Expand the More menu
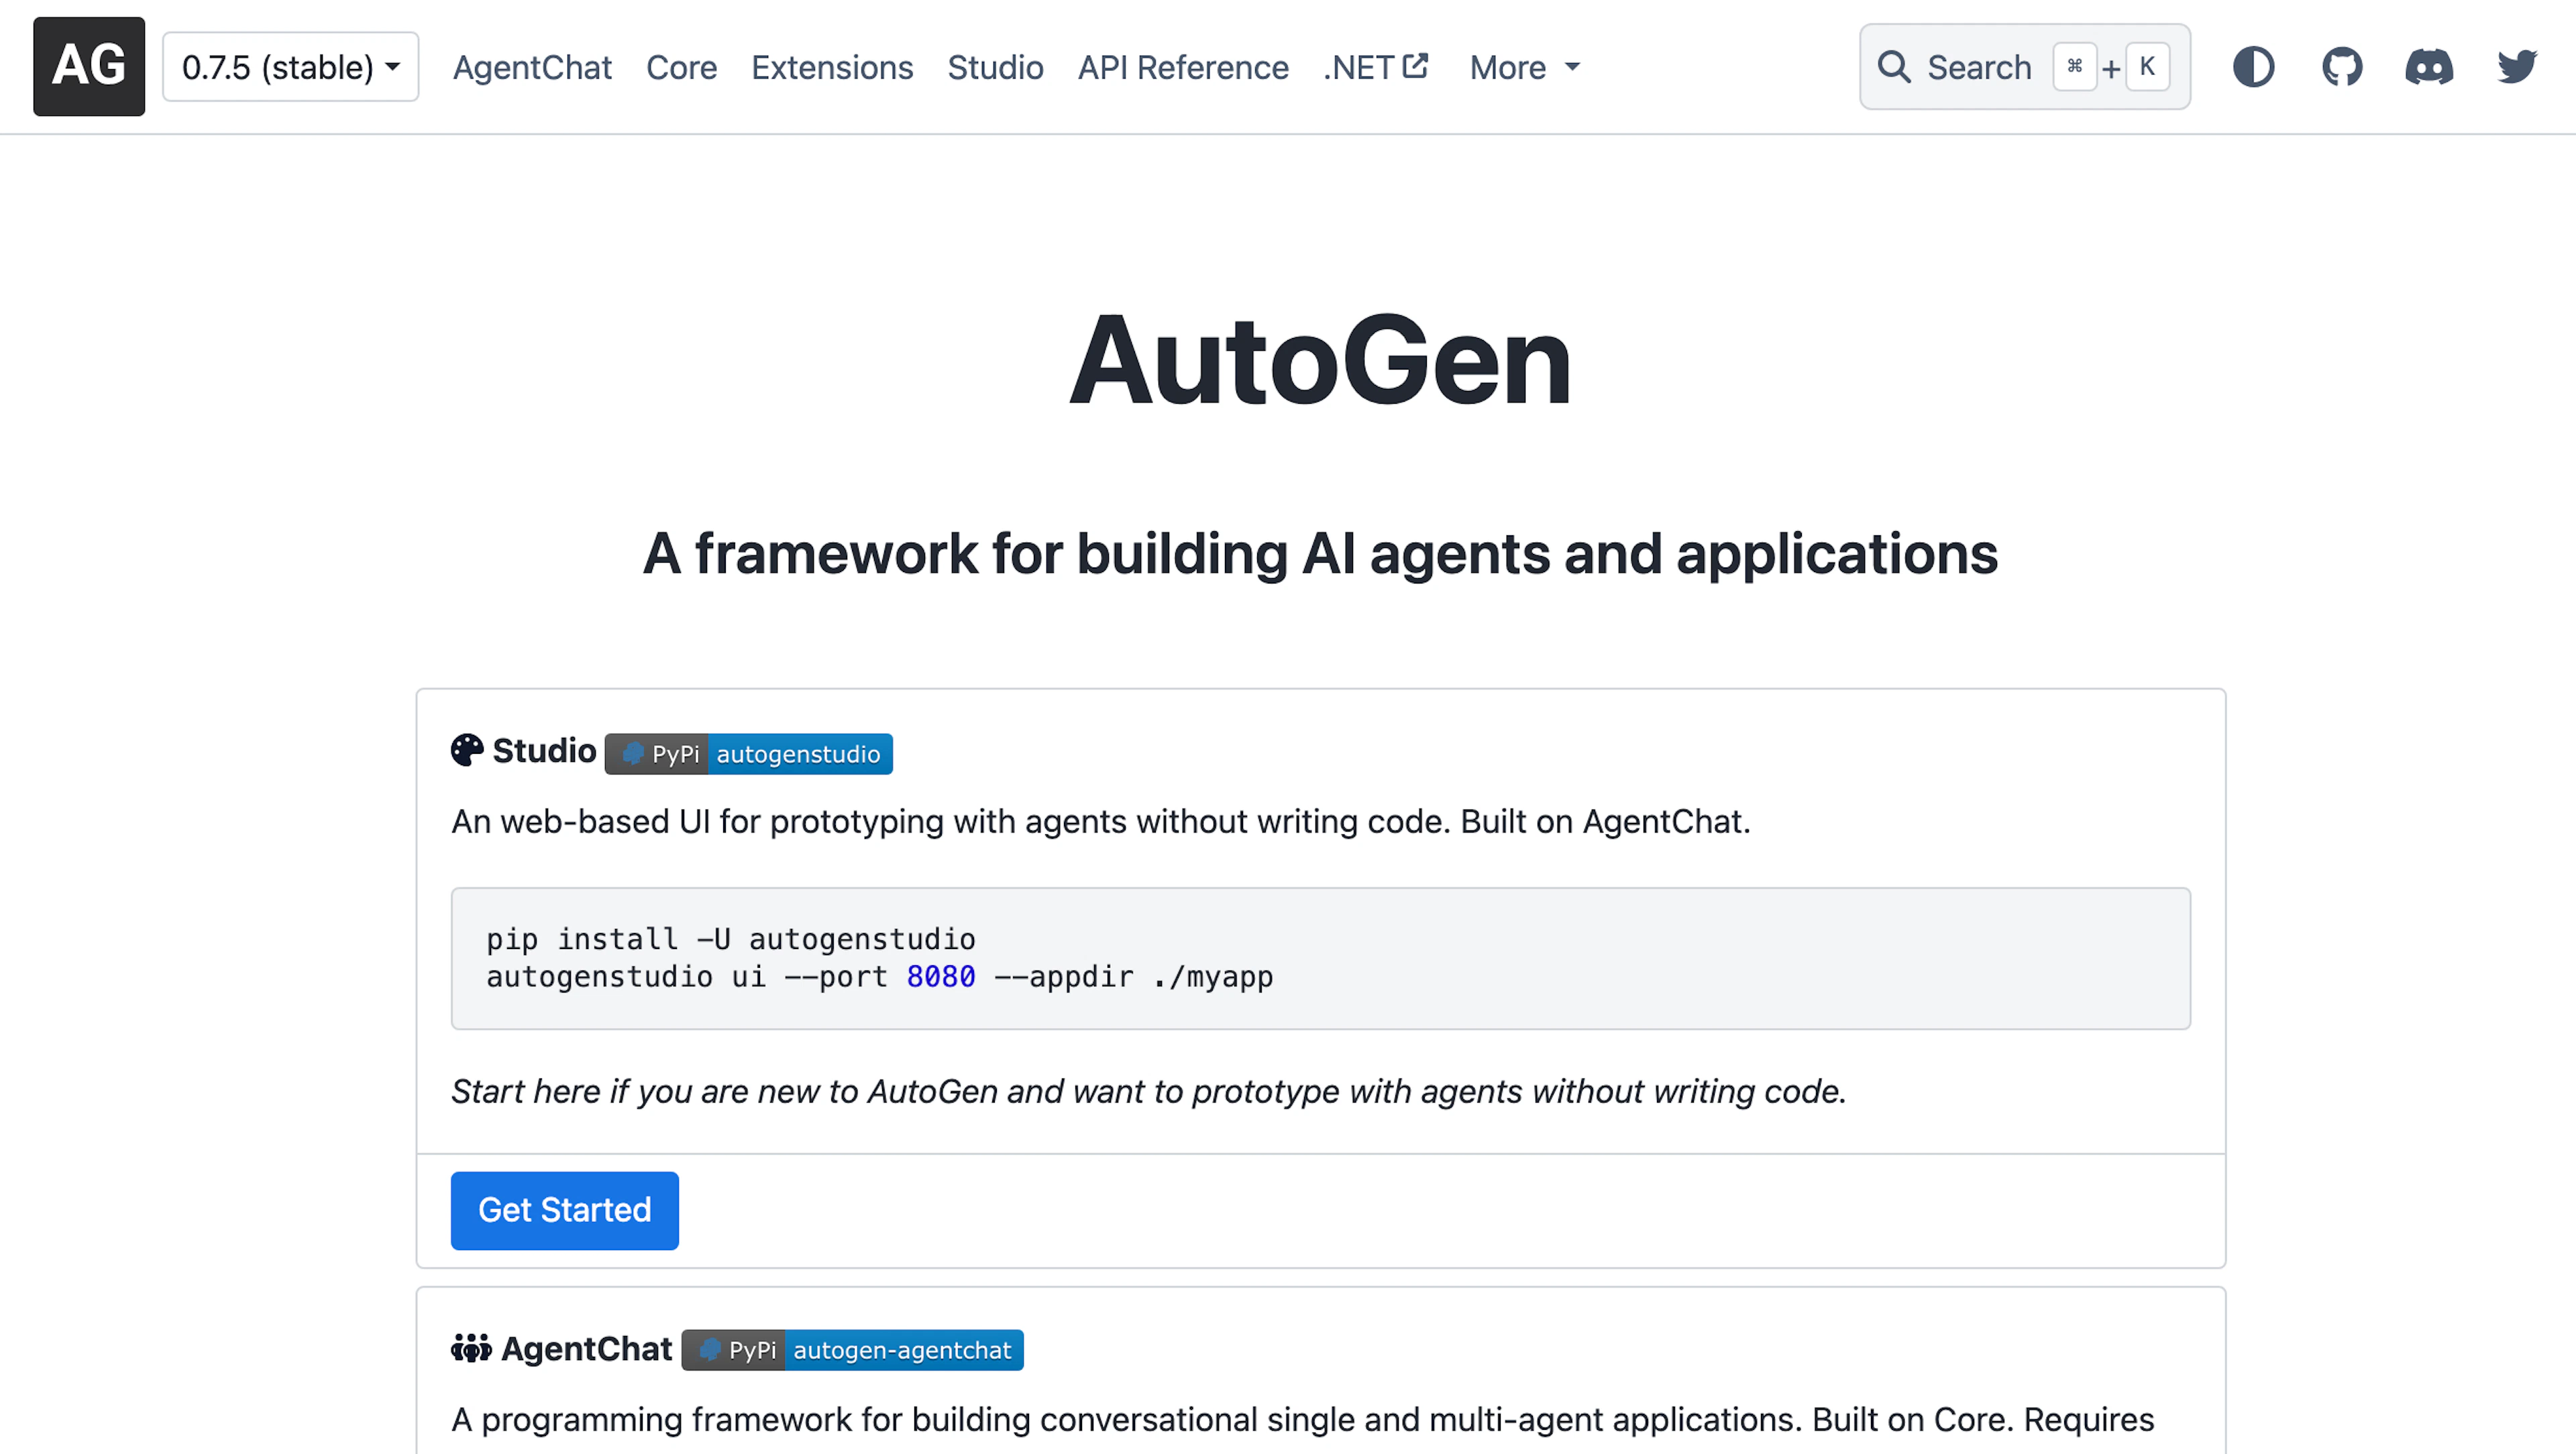Image resolution: width=2576 pixels, height=1454 pixels. pyautogui.click(x=1522, y=67)
